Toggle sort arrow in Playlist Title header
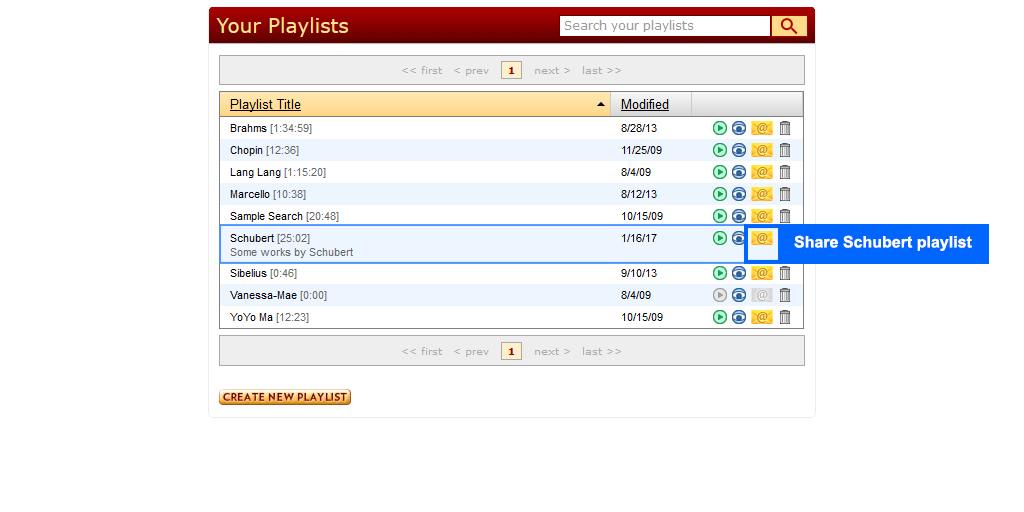The width and height of the screenshot is (1024, 512). tap(601, 104)
